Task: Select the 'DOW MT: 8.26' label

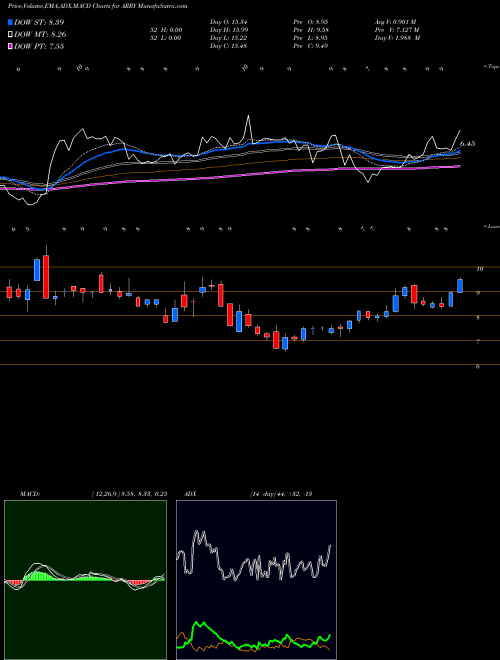Action: pyautogui.click(x=40, y=35)
